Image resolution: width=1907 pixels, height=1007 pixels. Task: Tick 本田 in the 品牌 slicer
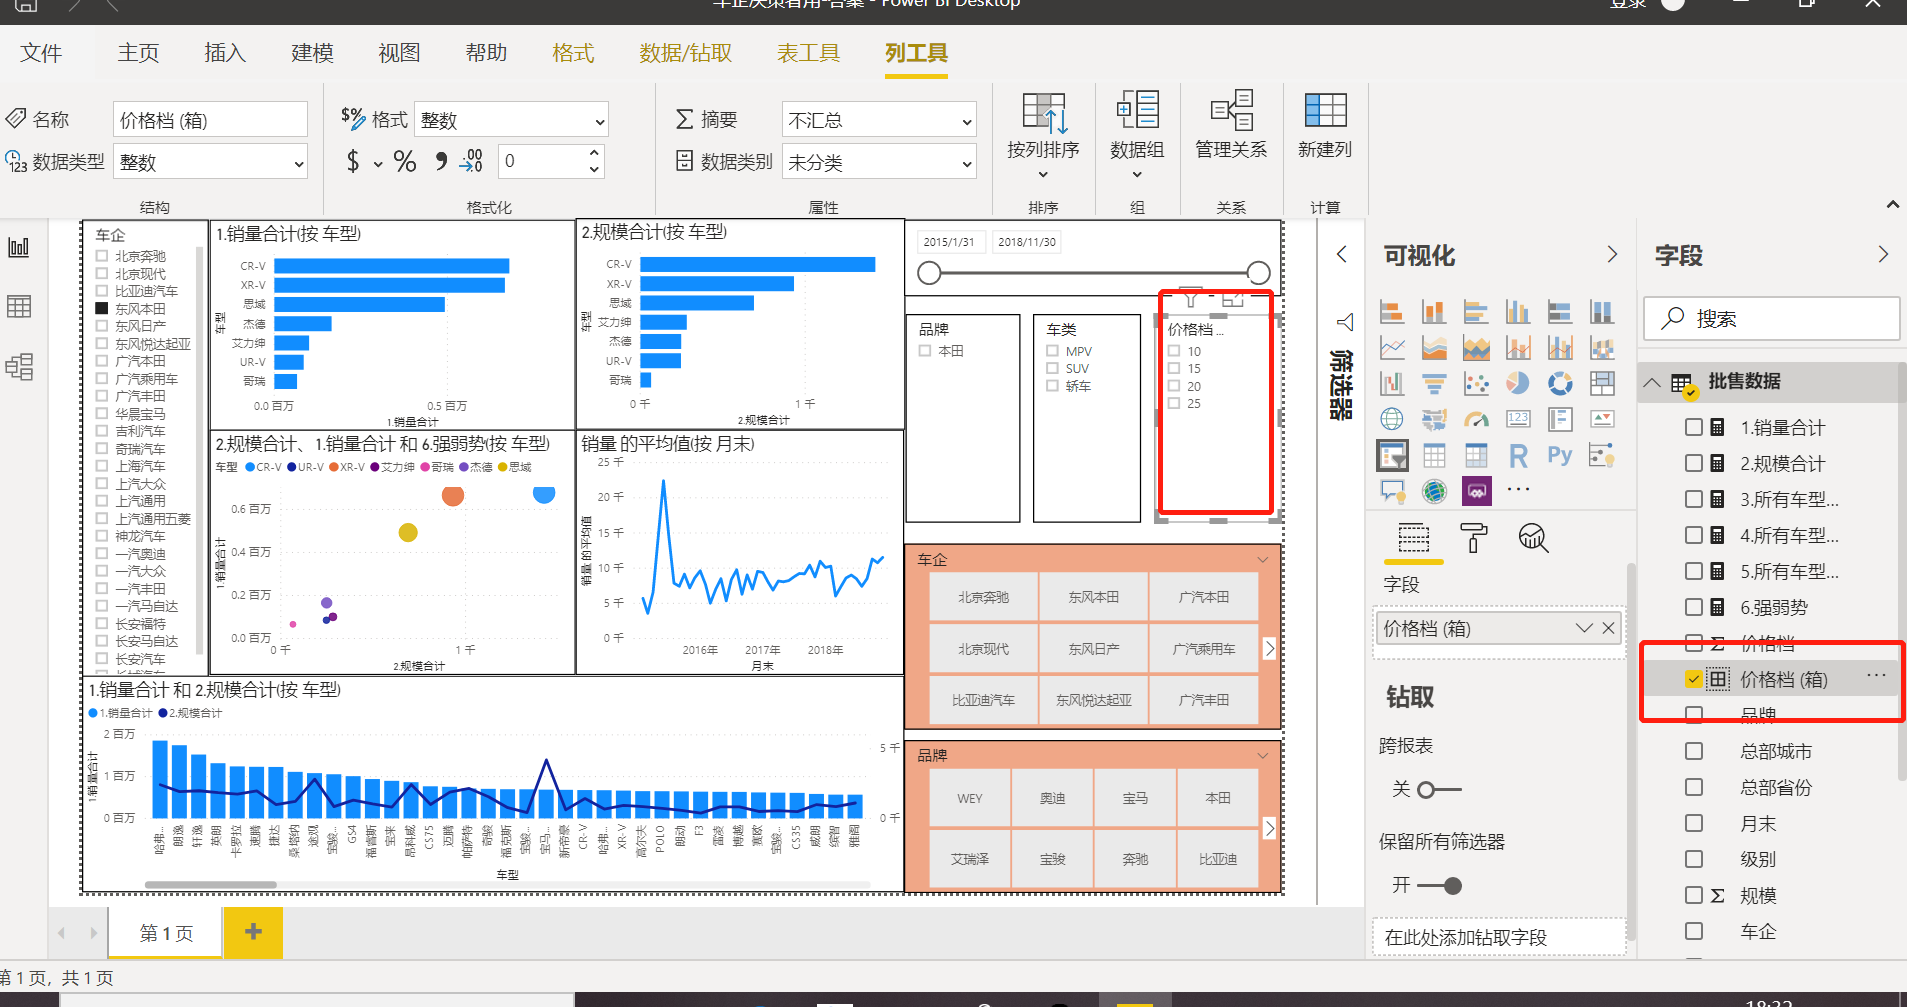925,351
